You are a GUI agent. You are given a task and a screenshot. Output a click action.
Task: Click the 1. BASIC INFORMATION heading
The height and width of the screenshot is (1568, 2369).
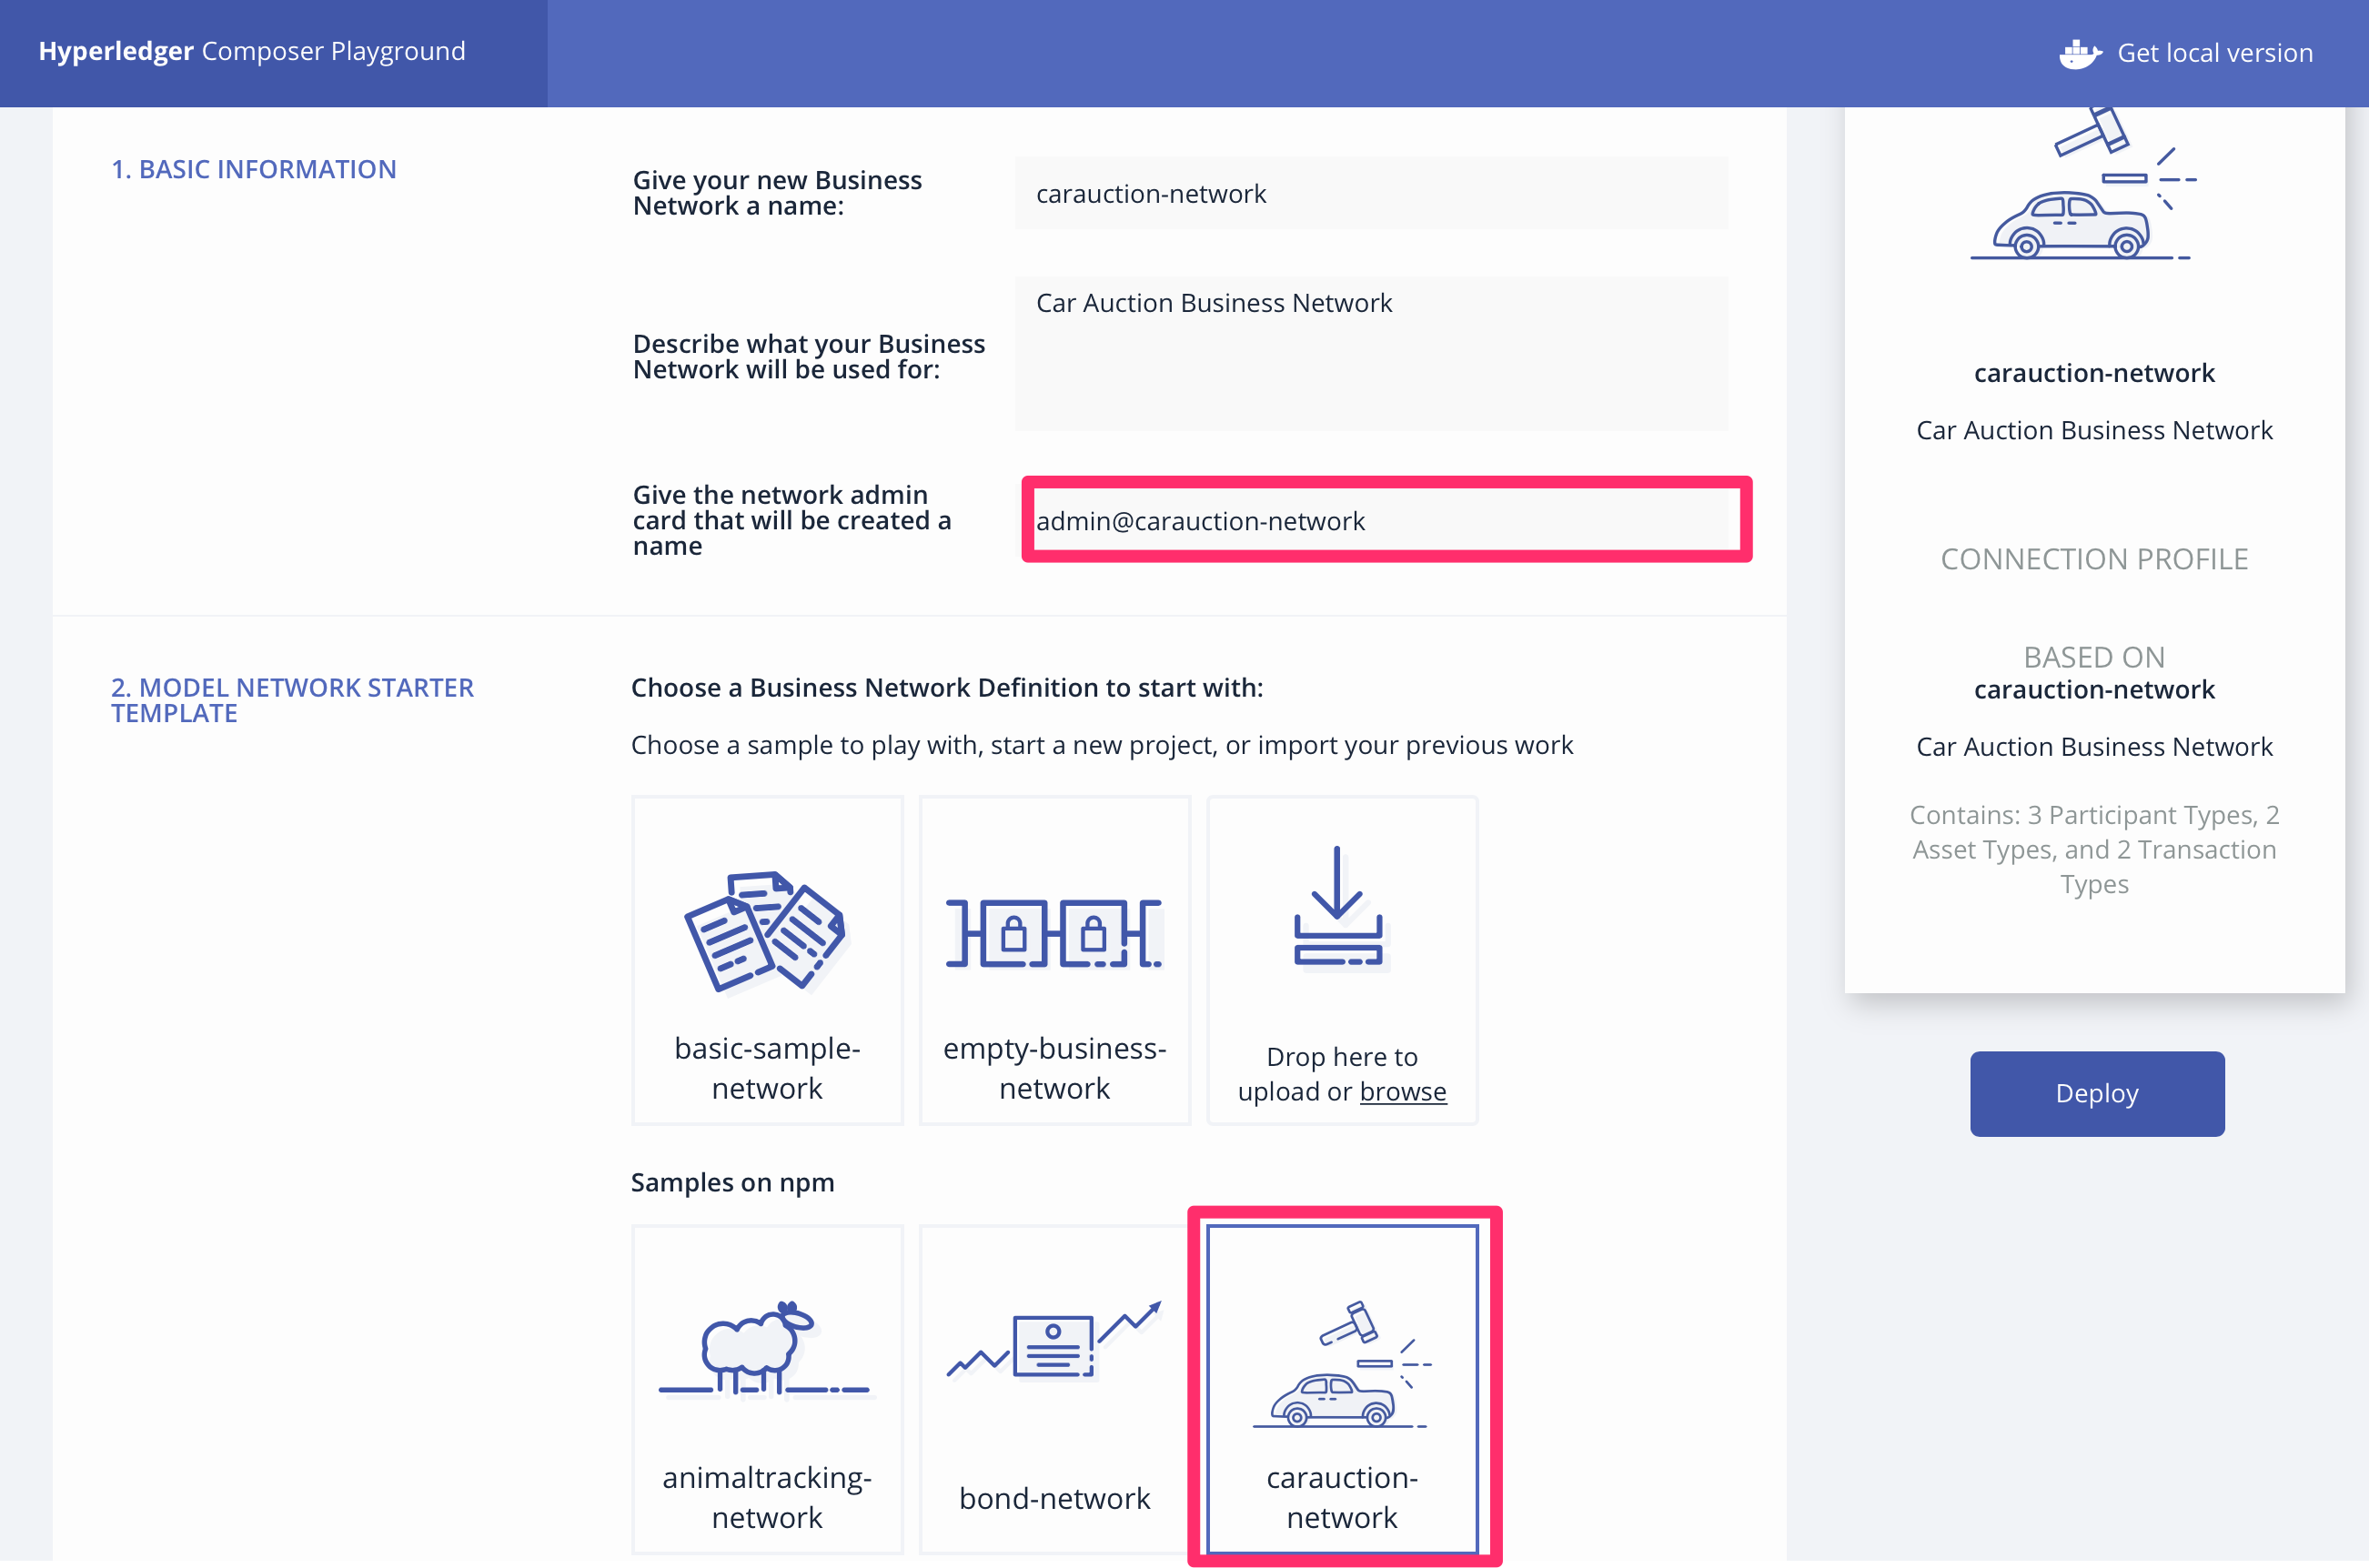(x=254, y=169)
